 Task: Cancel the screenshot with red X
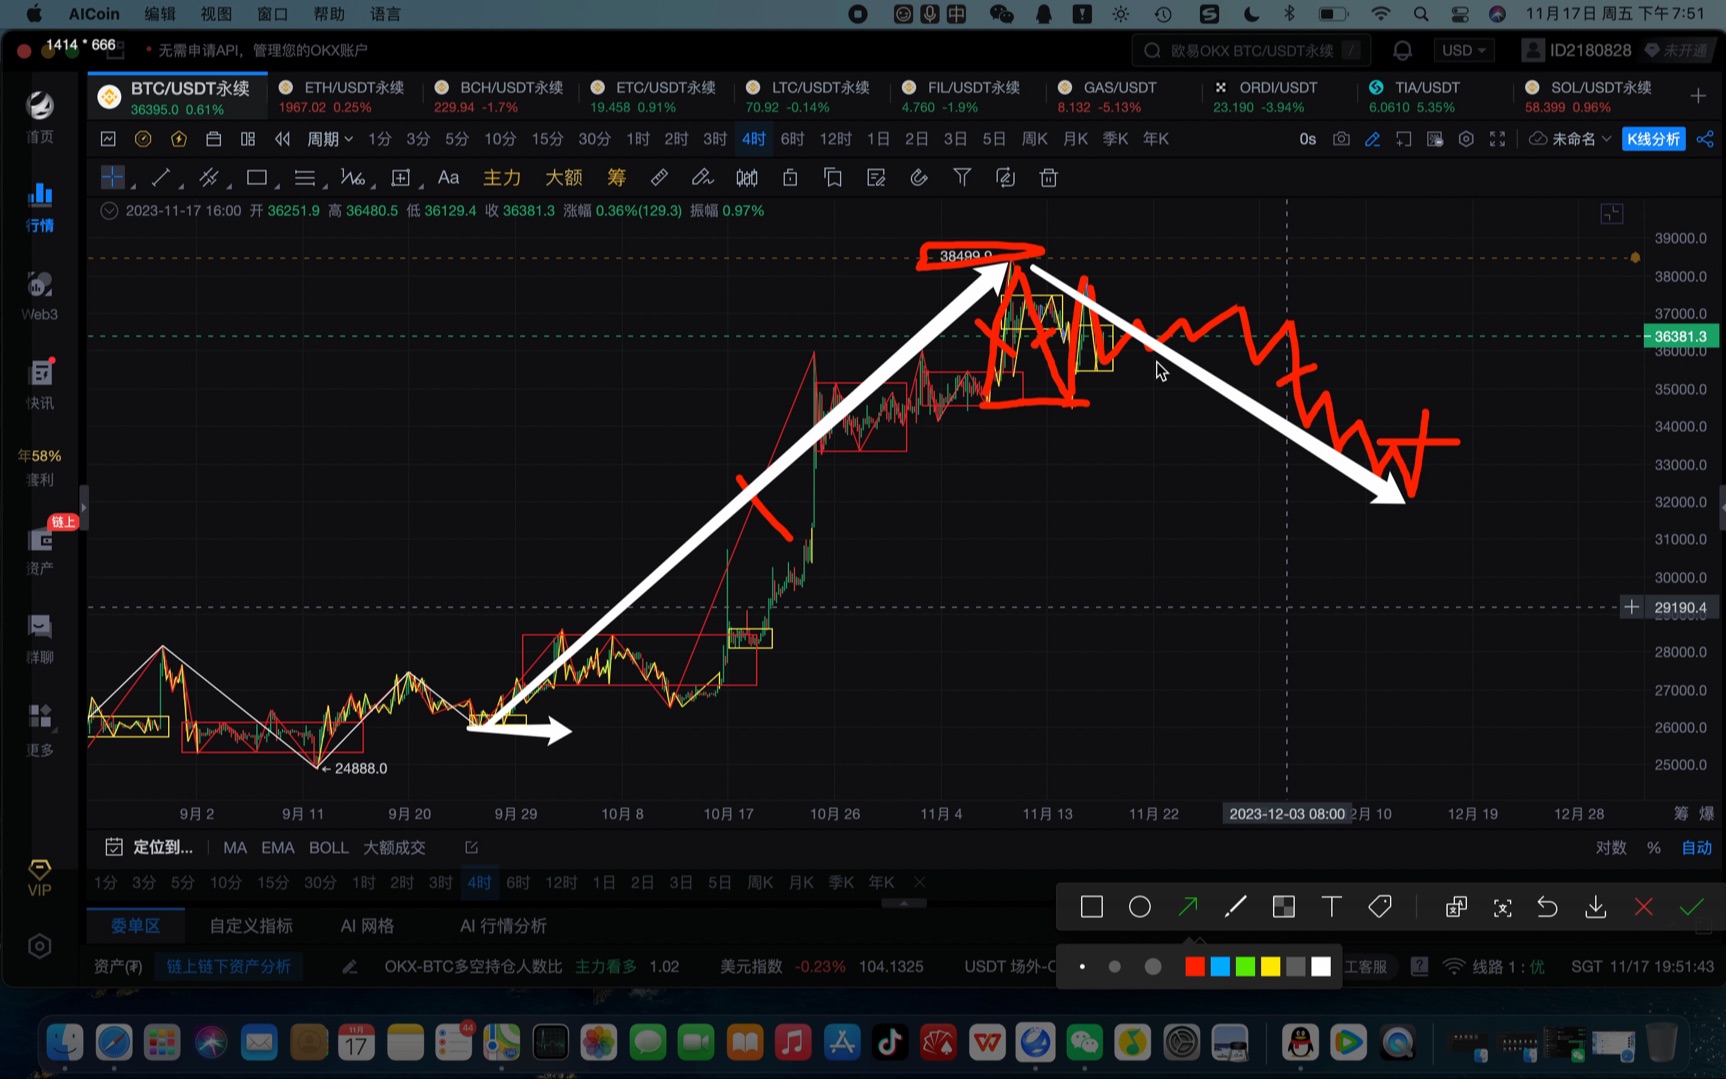[x=1643, y=907]
